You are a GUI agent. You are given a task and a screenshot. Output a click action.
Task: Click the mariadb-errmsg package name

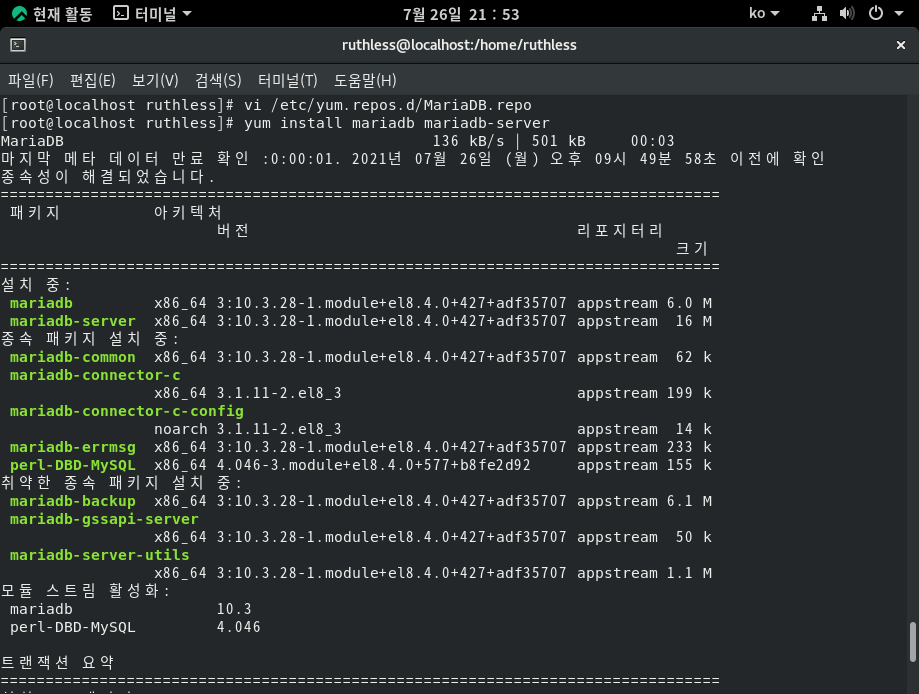pyautogui.click(x=73, y=447)
